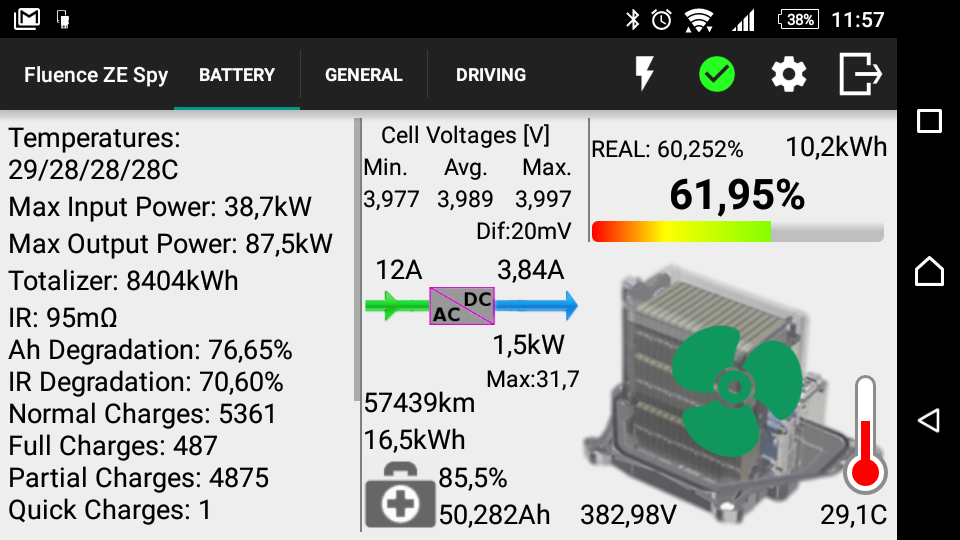The image size is (960, 540).
Task: Tap the lightning bolt icon in toolbar
Action: [645, 75]
